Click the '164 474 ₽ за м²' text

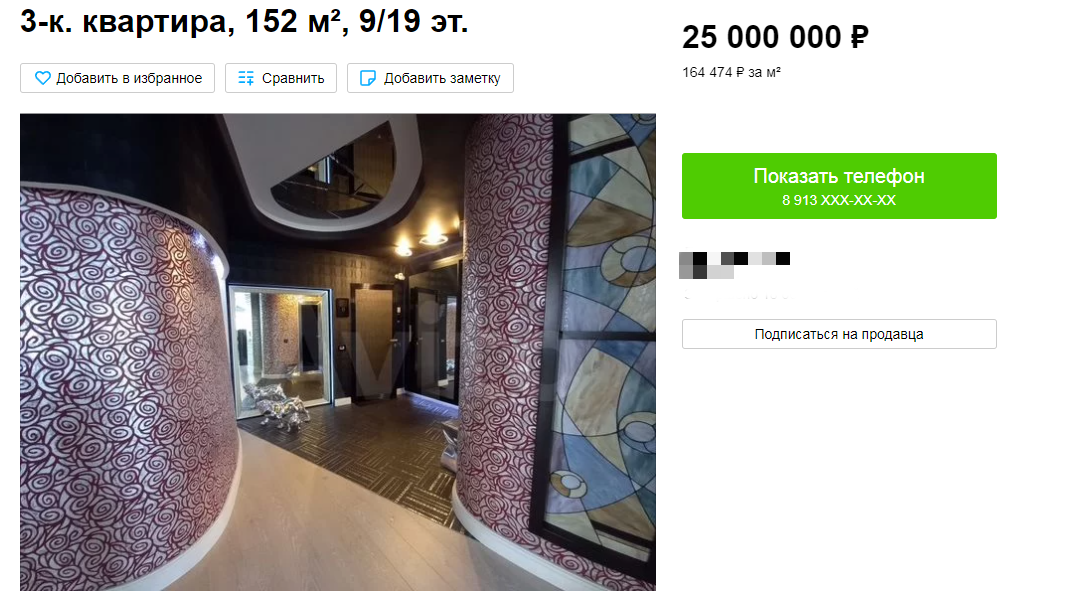(x=732, y=73)
